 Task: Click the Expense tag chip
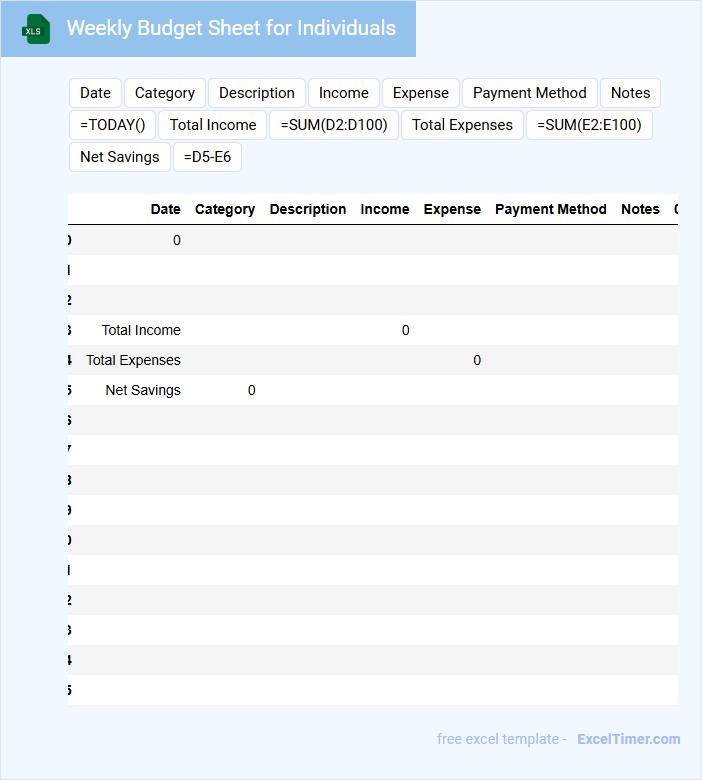[421, 93]
